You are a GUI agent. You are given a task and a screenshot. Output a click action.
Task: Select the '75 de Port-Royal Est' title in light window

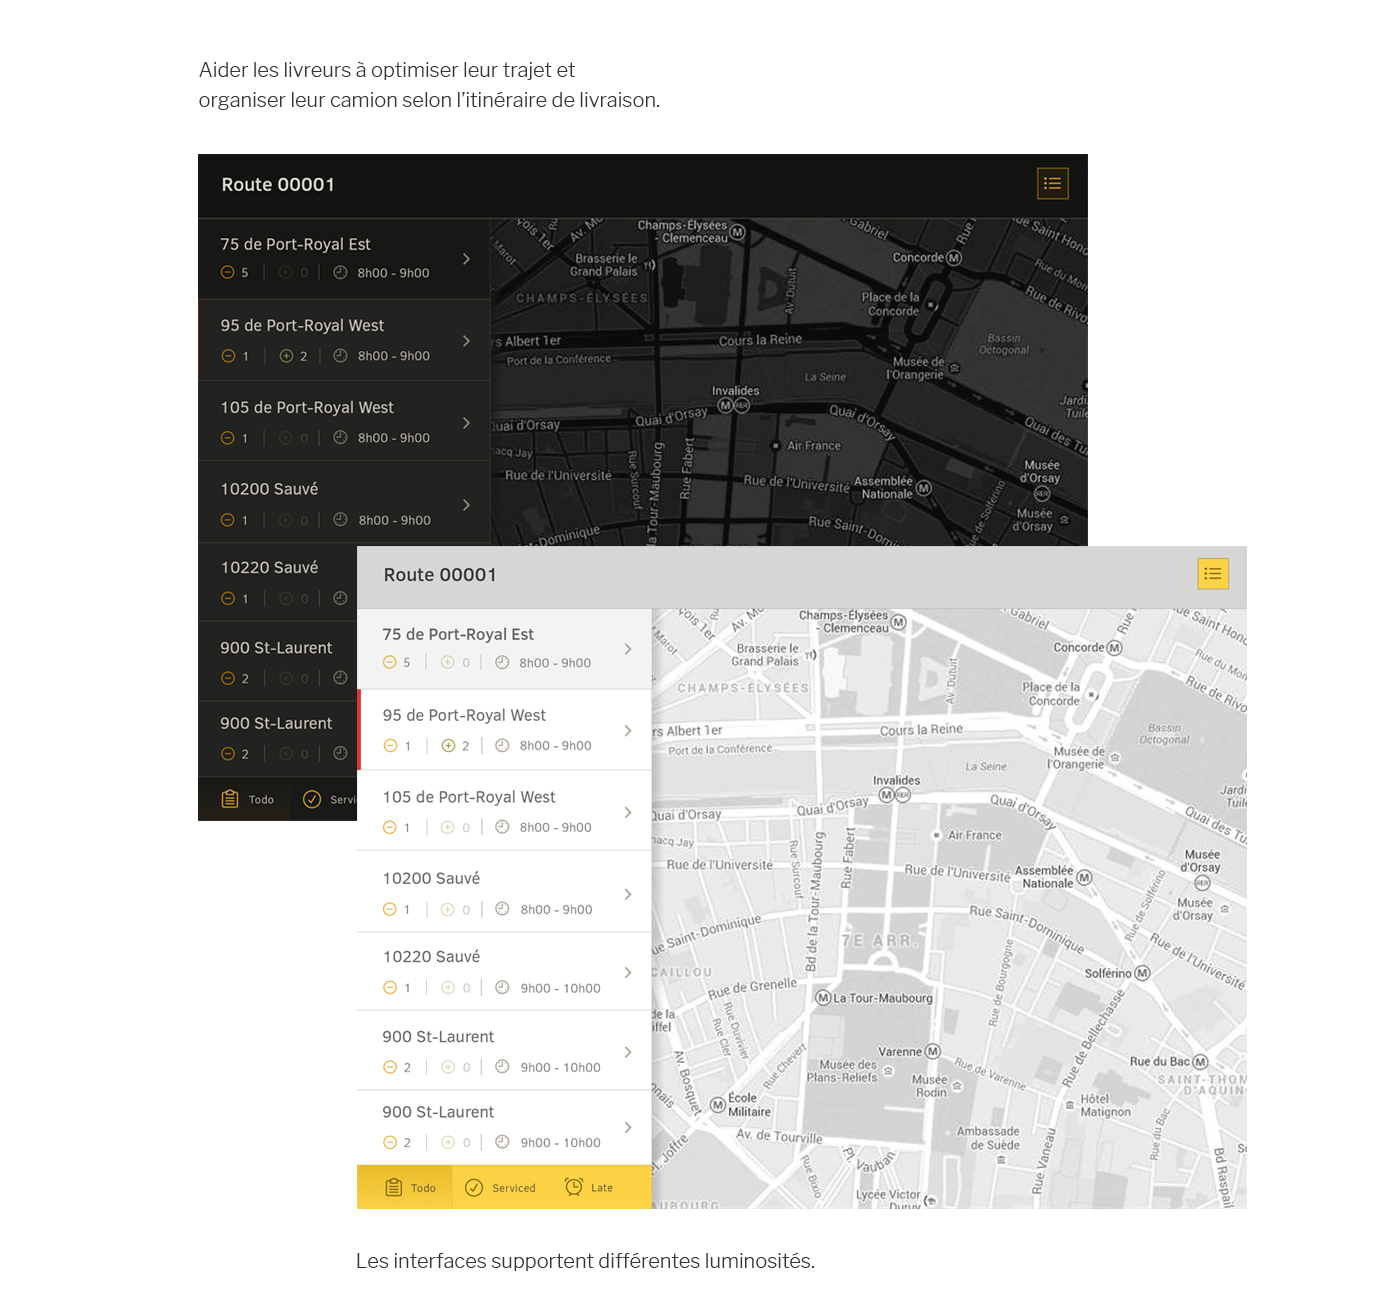coord(458,634)
